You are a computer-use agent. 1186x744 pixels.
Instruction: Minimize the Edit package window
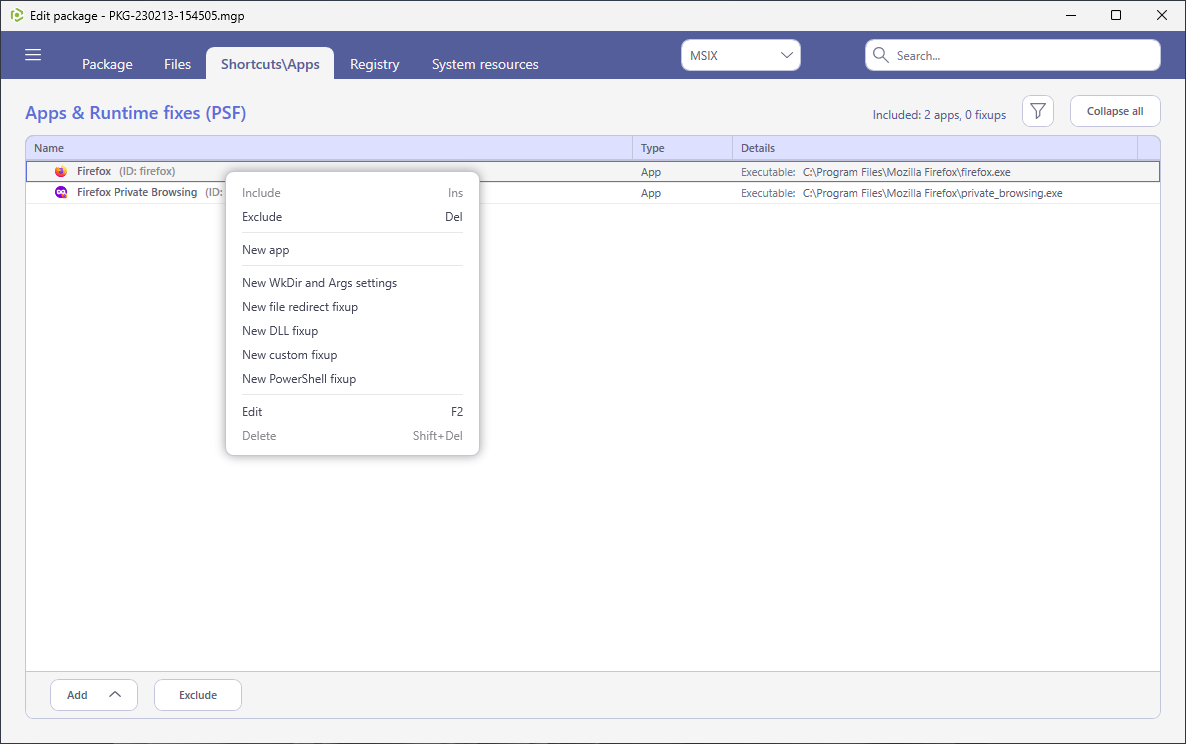tap(1071, 15)
